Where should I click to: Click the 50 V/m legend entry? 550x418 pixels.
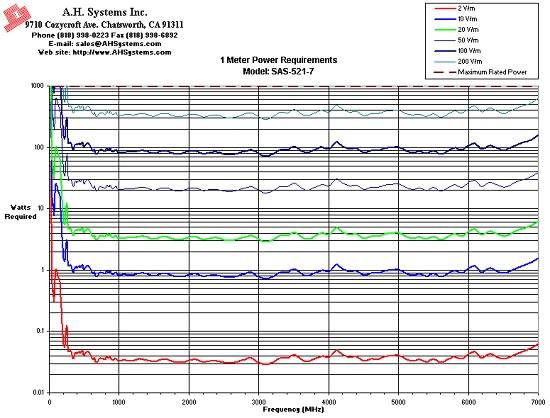pyautogui.click(x=457, y=40)
